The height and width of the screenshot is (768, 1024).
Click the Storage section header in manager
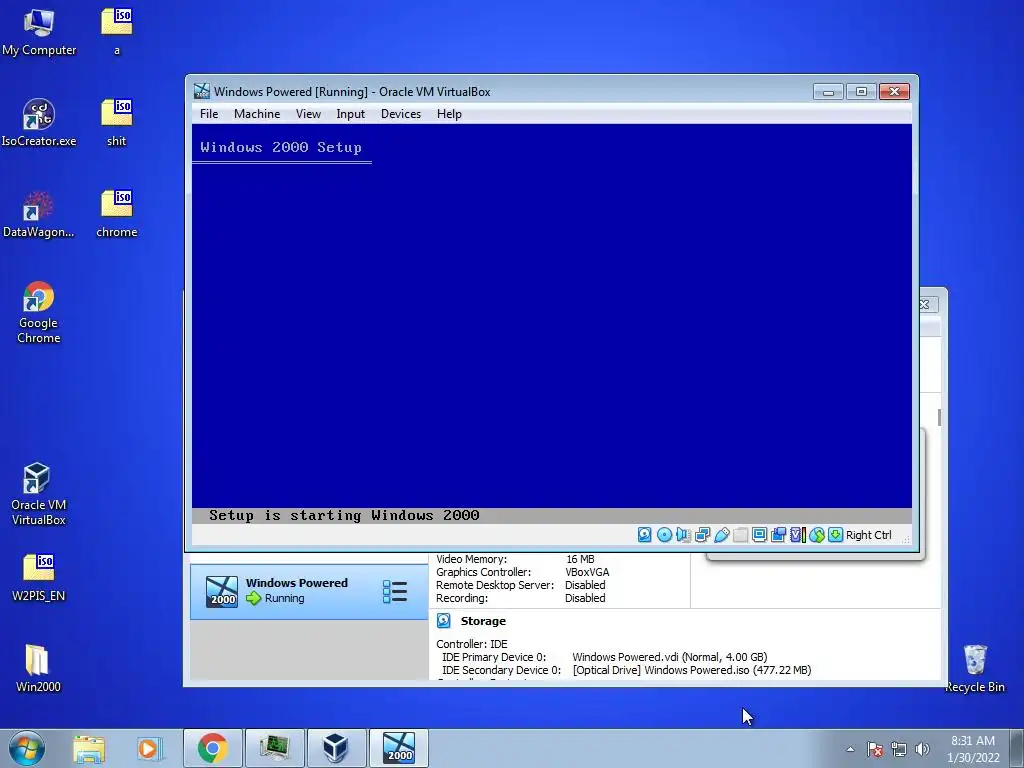pyautogui.click(x=483, y=621)
